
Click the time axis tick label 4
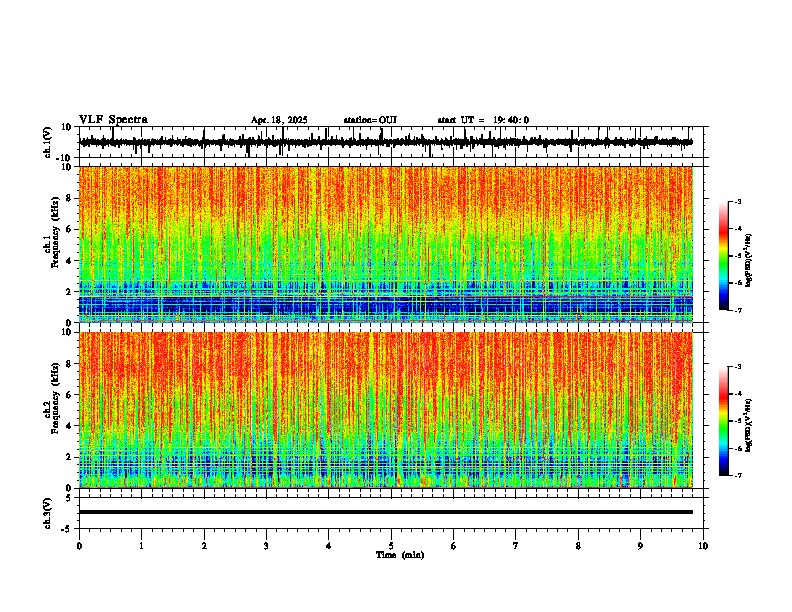pyautogui.click(x=329, y=546)
